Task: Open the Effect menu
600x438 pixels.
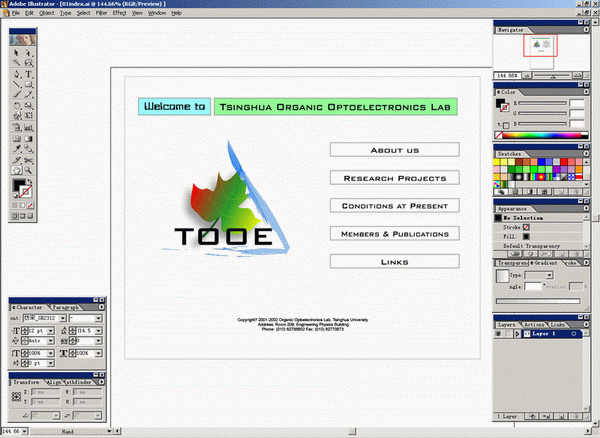Action: (x=119, y=13)
